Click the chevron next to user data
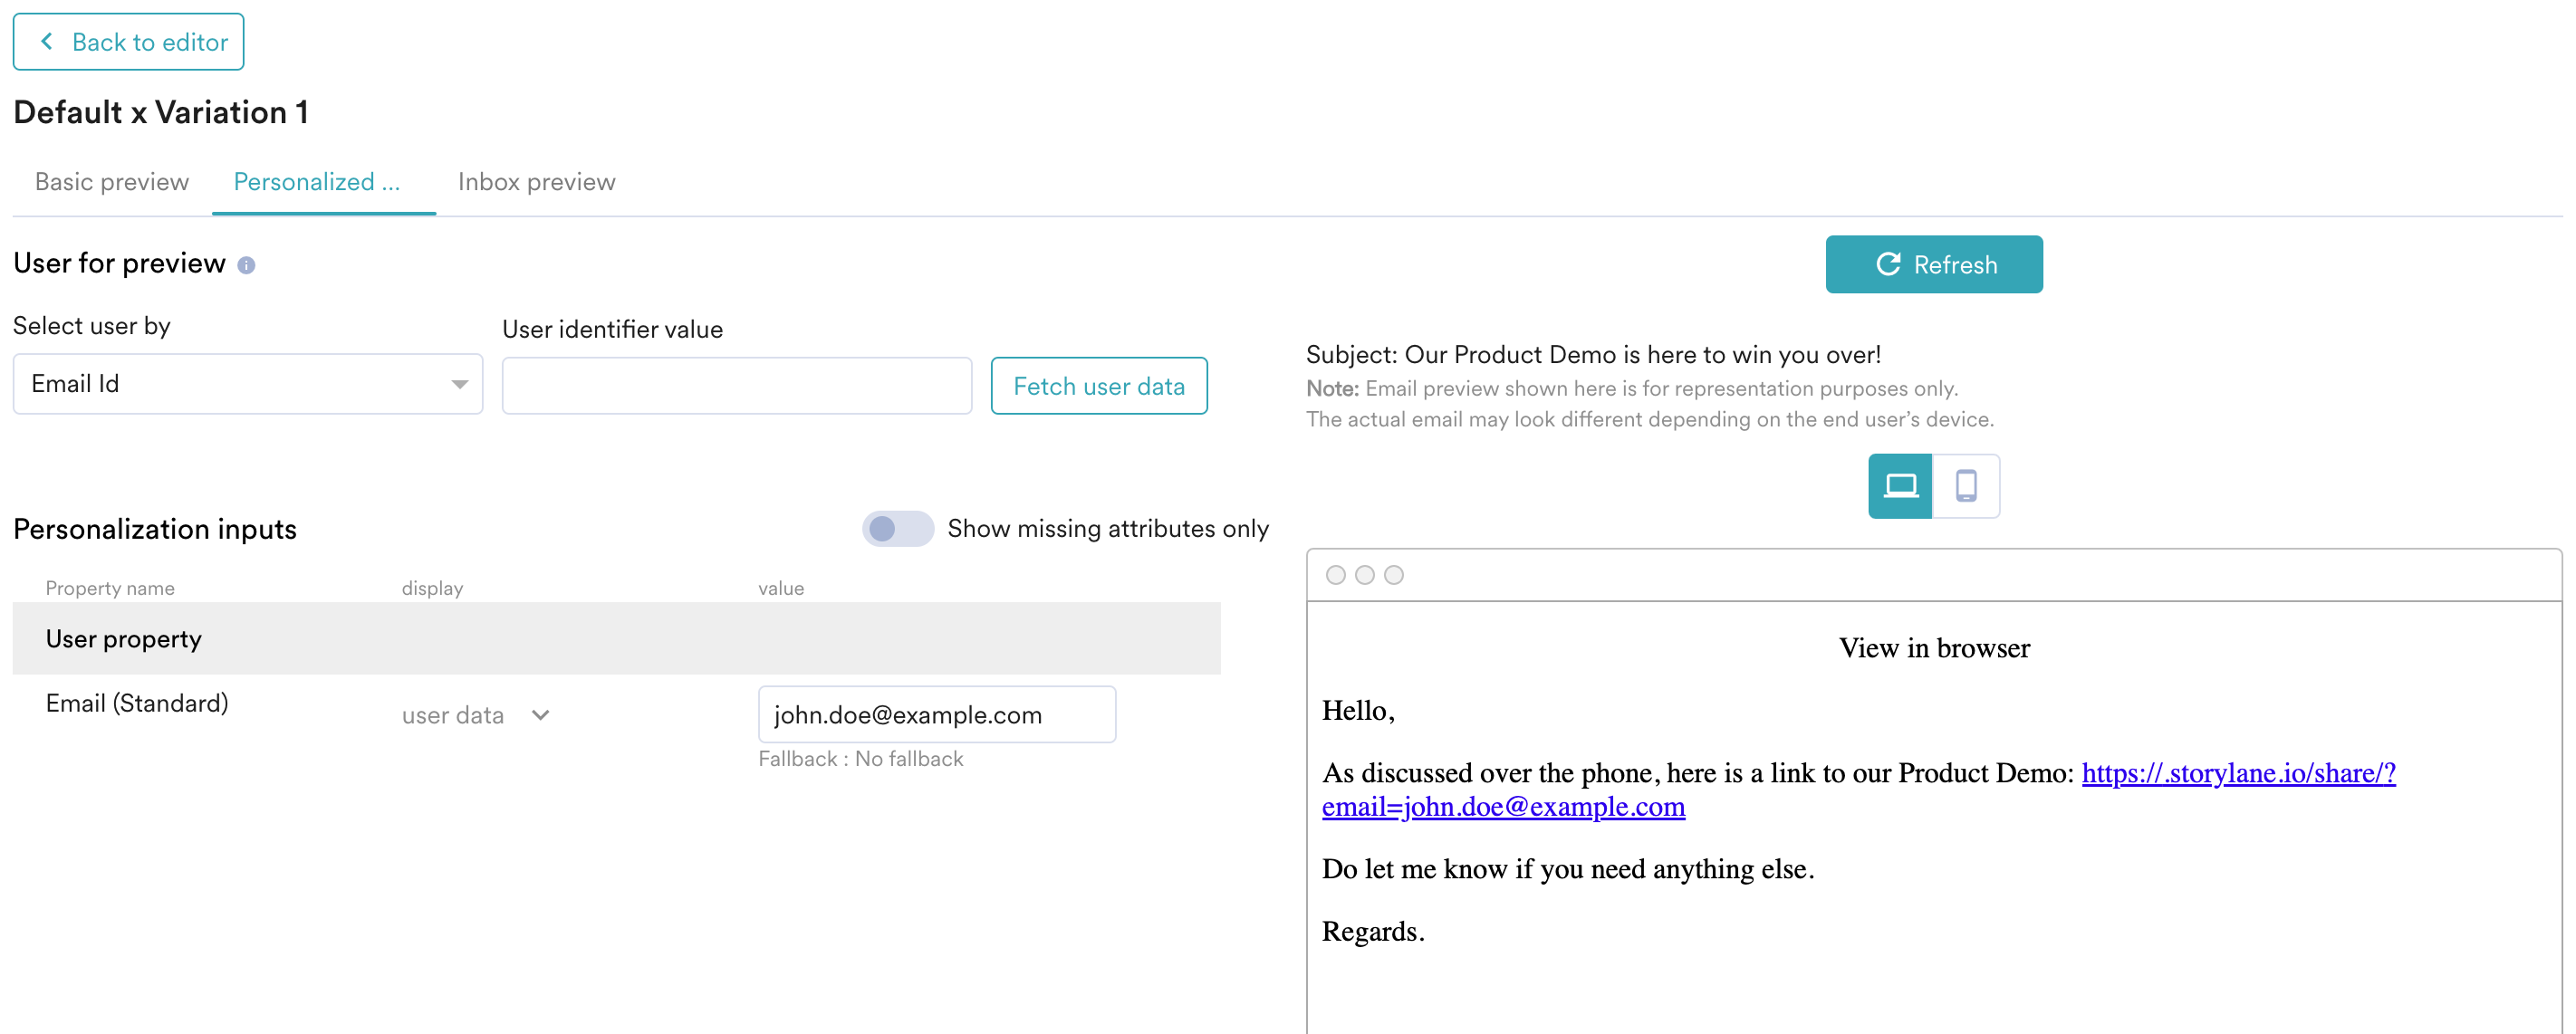The height and width of the screenshot is (1034, 2576). [541, 715]
